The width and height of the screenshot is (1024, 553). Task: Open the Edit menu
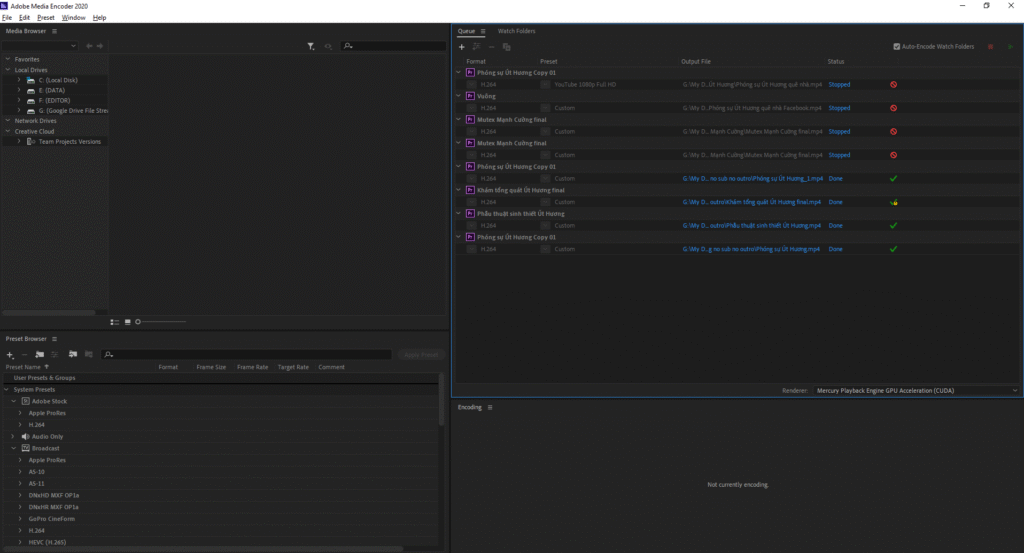pos(24,18)
